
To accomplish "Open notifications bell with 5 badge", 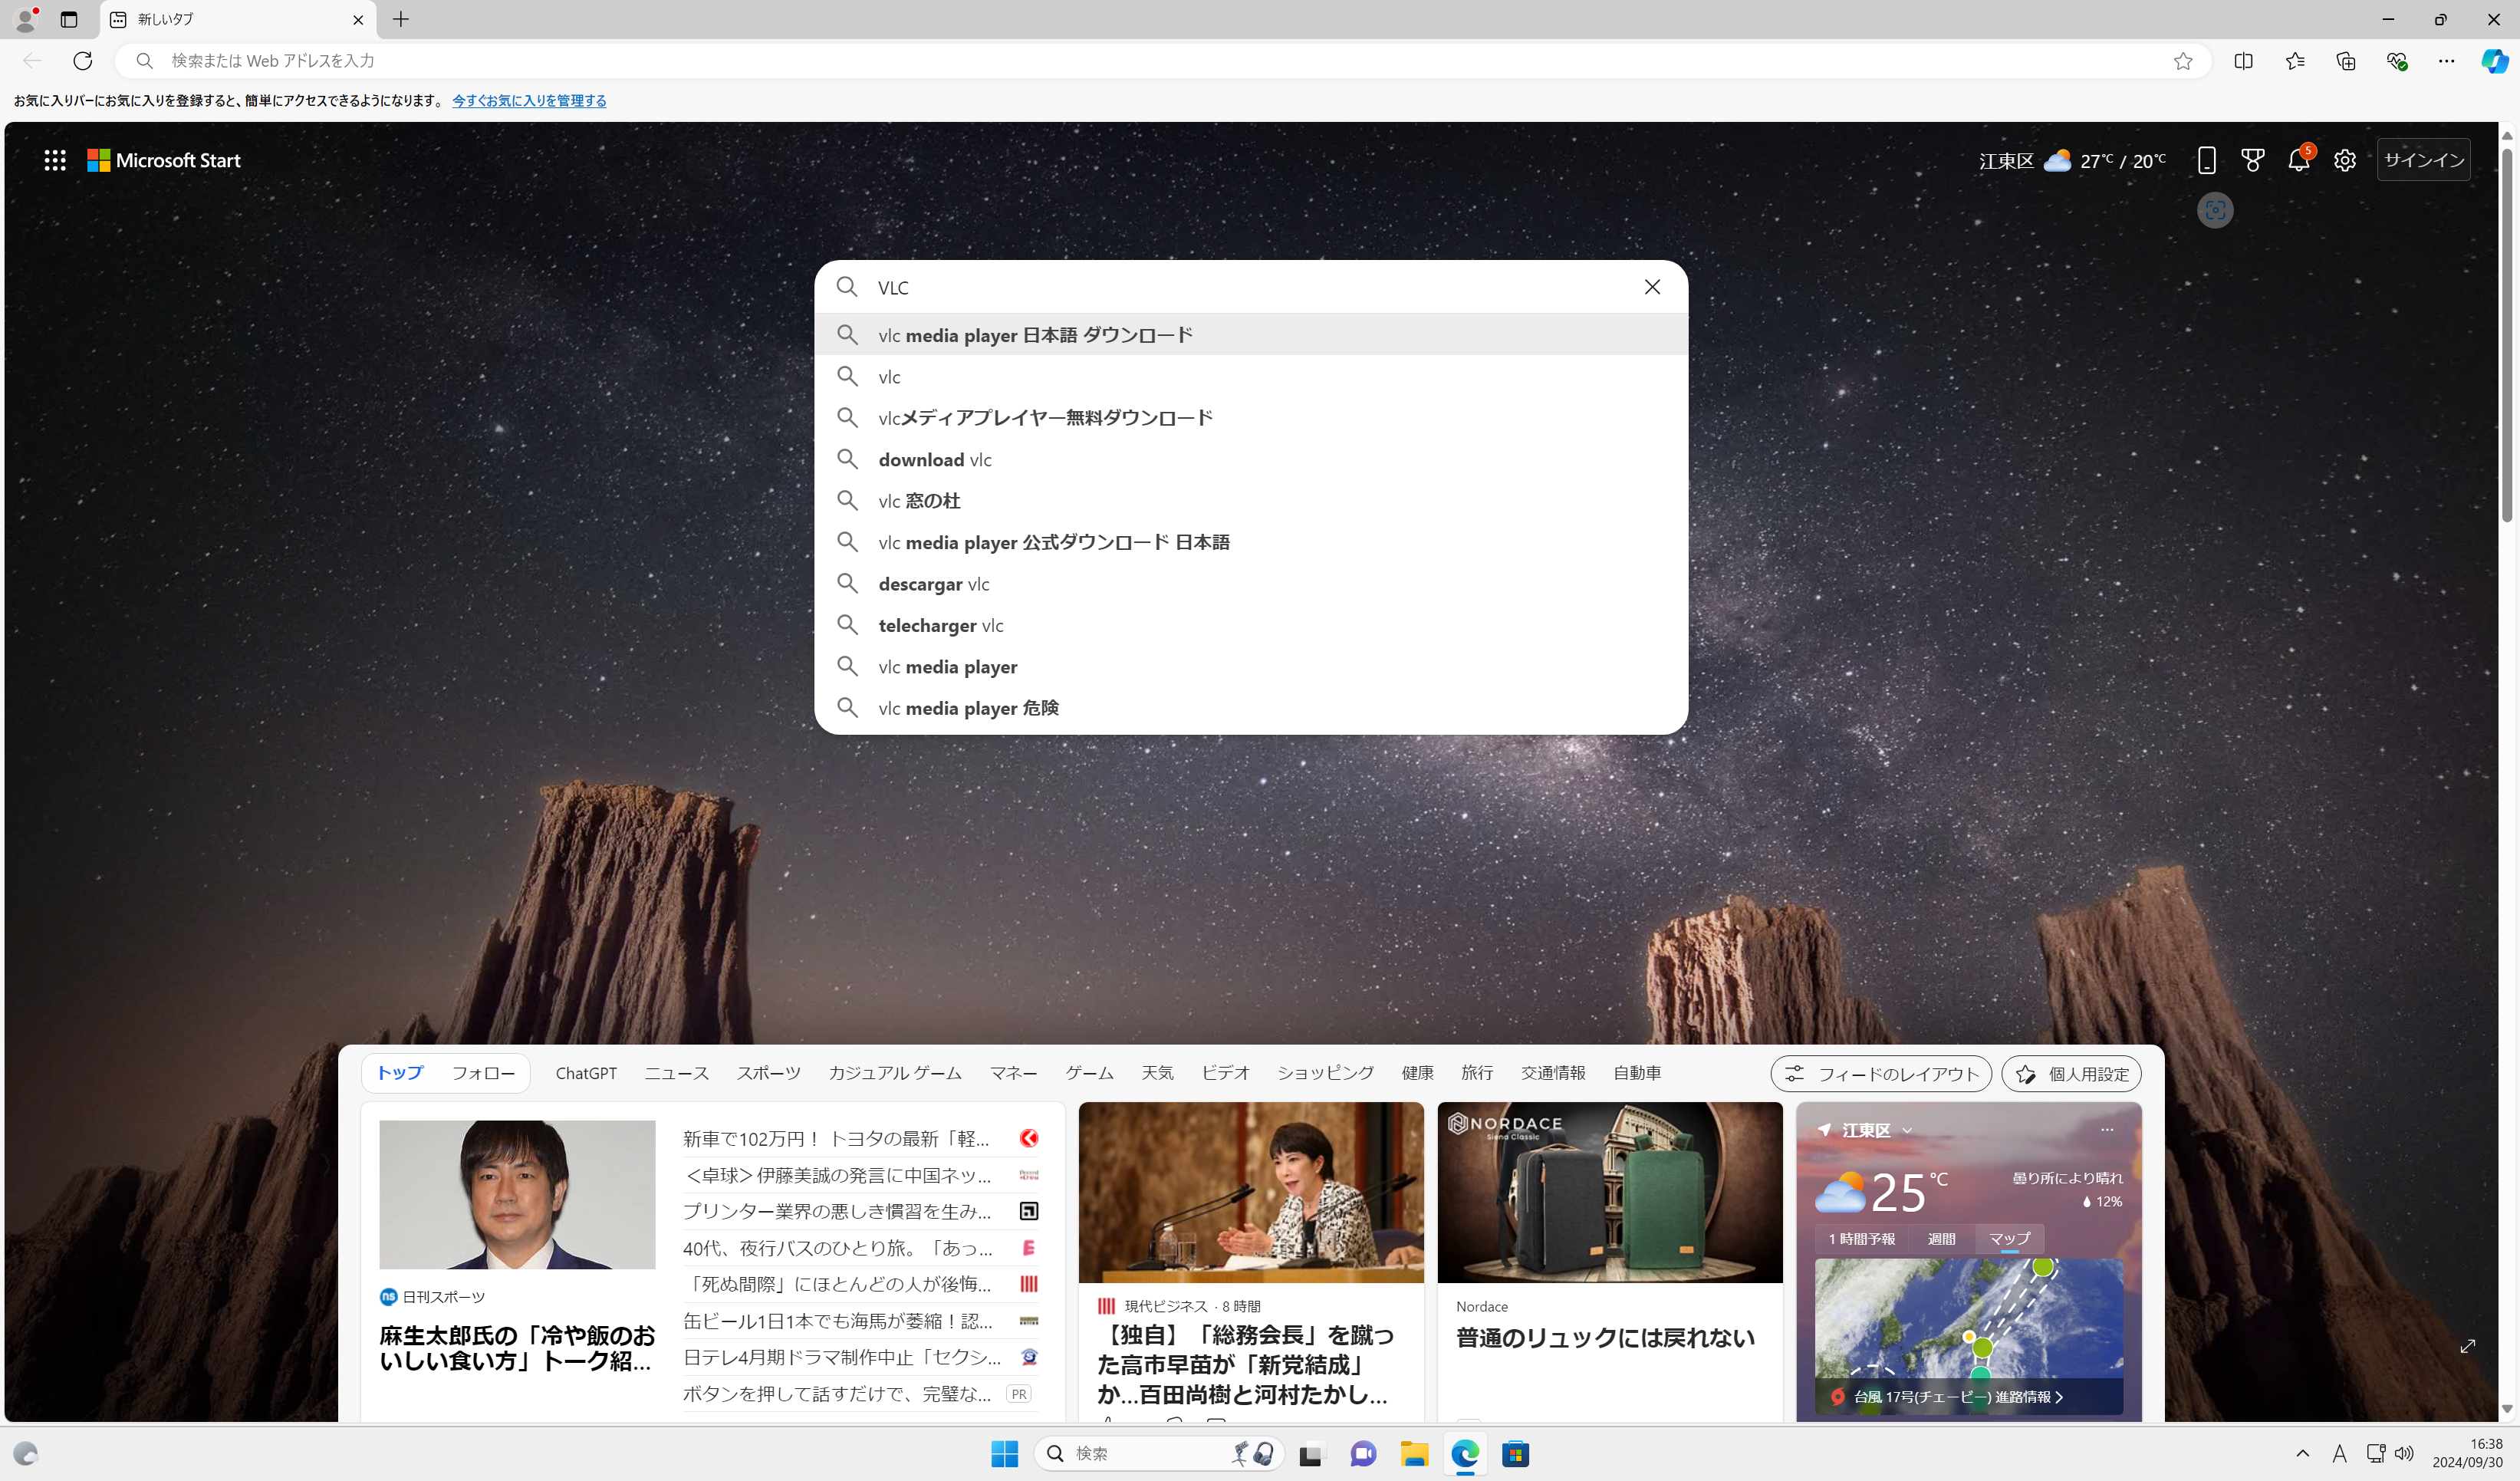I will pyautogui.click(x=2299, y=160).
